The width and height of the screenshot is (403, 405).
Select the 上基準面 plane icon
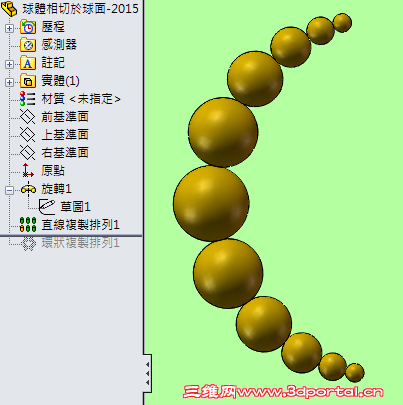28,135
